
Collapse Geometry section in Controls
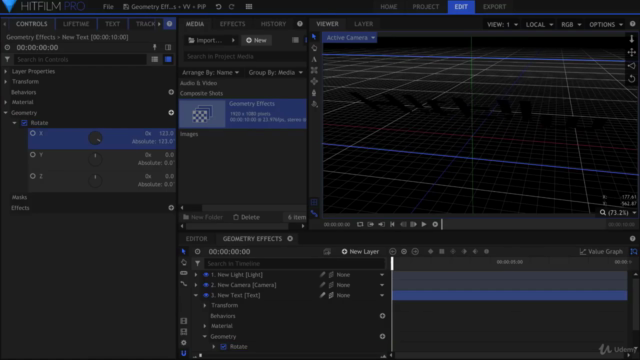(6, 113)
